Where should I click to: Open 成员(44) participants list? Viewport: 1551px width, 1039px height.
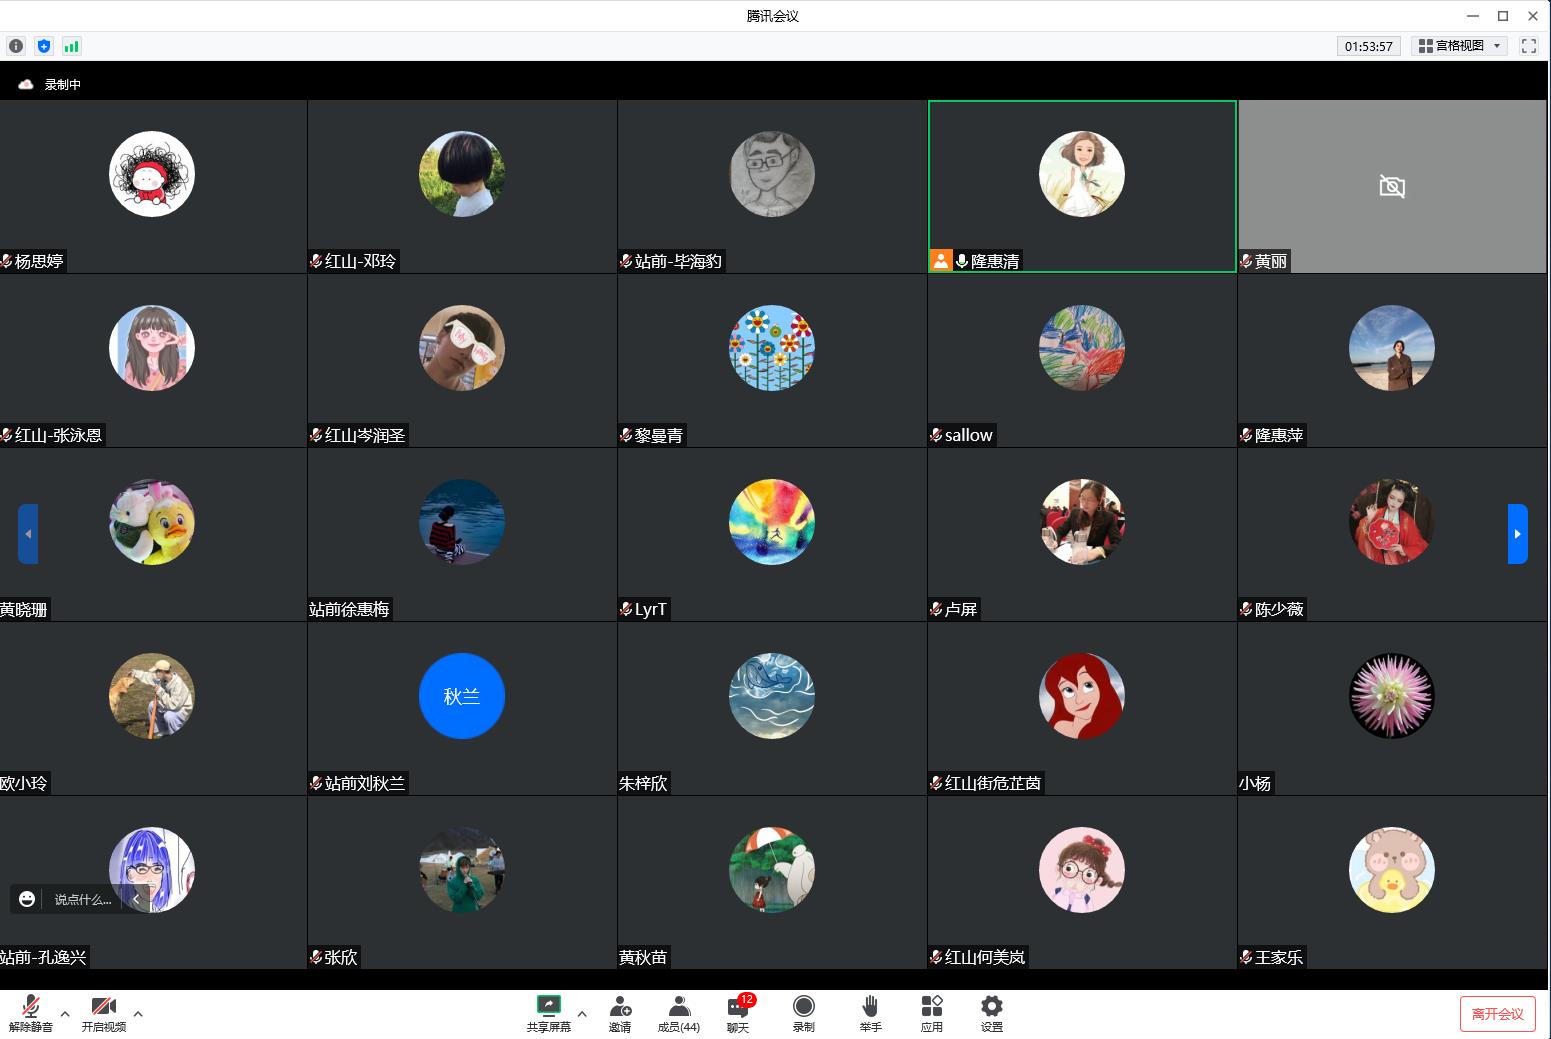(x=679, y=1013)
